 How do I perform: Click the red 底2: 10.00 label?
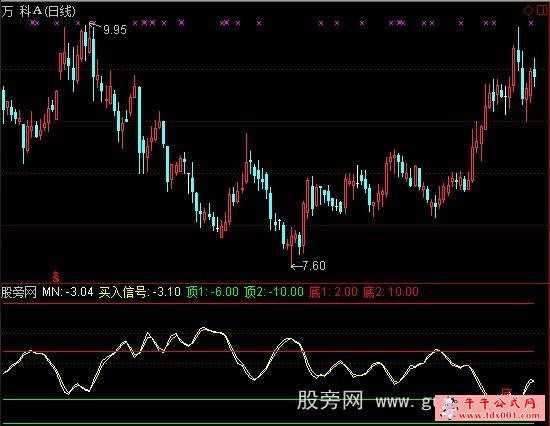pyautogui.click(x=391, y=292)
